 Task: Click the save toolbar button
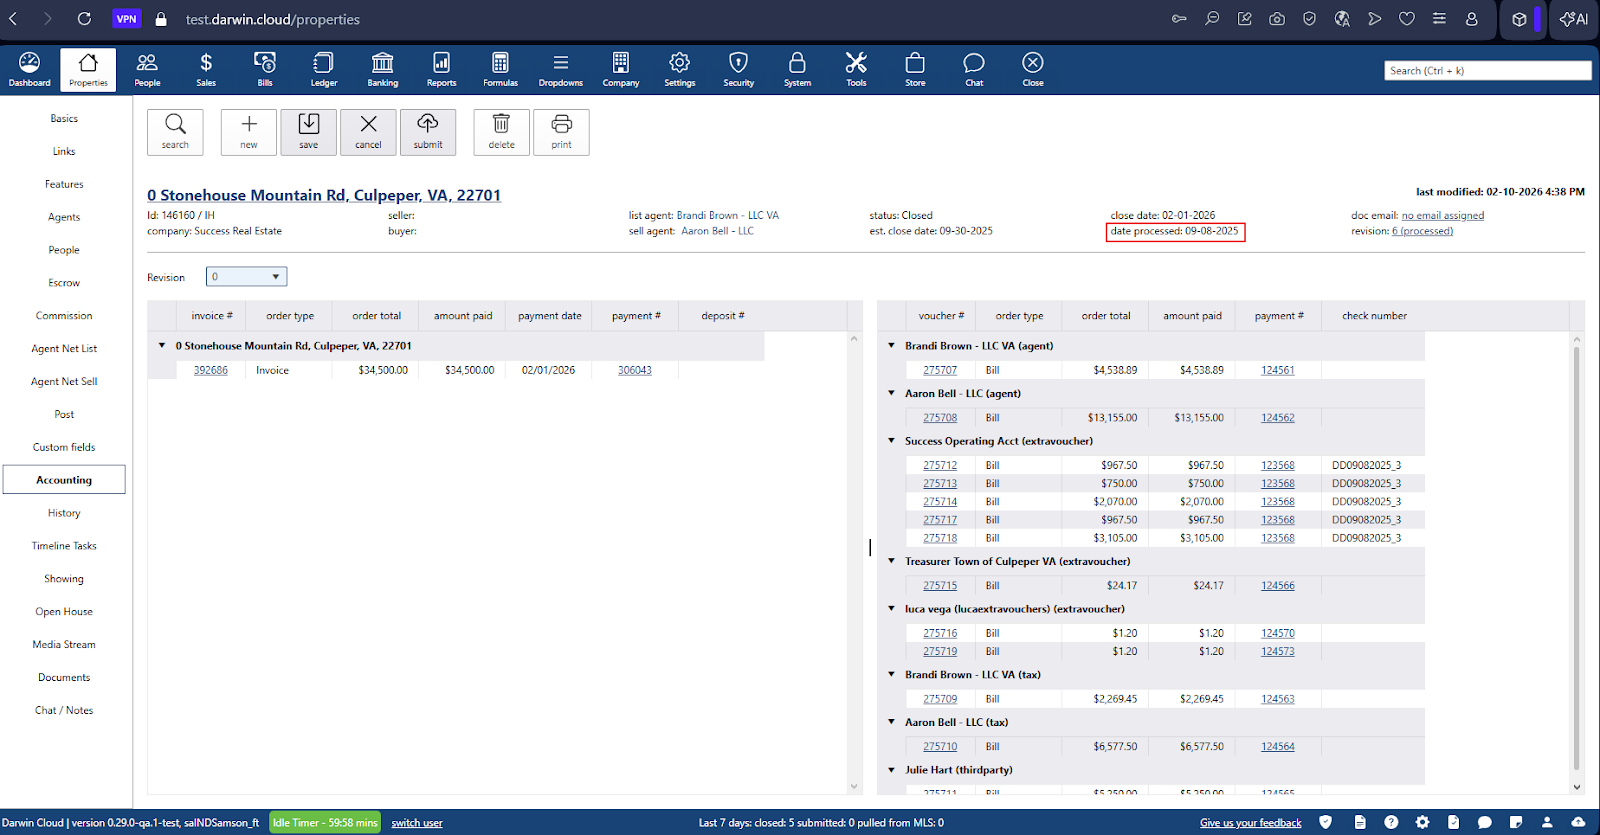pos(309,132)
